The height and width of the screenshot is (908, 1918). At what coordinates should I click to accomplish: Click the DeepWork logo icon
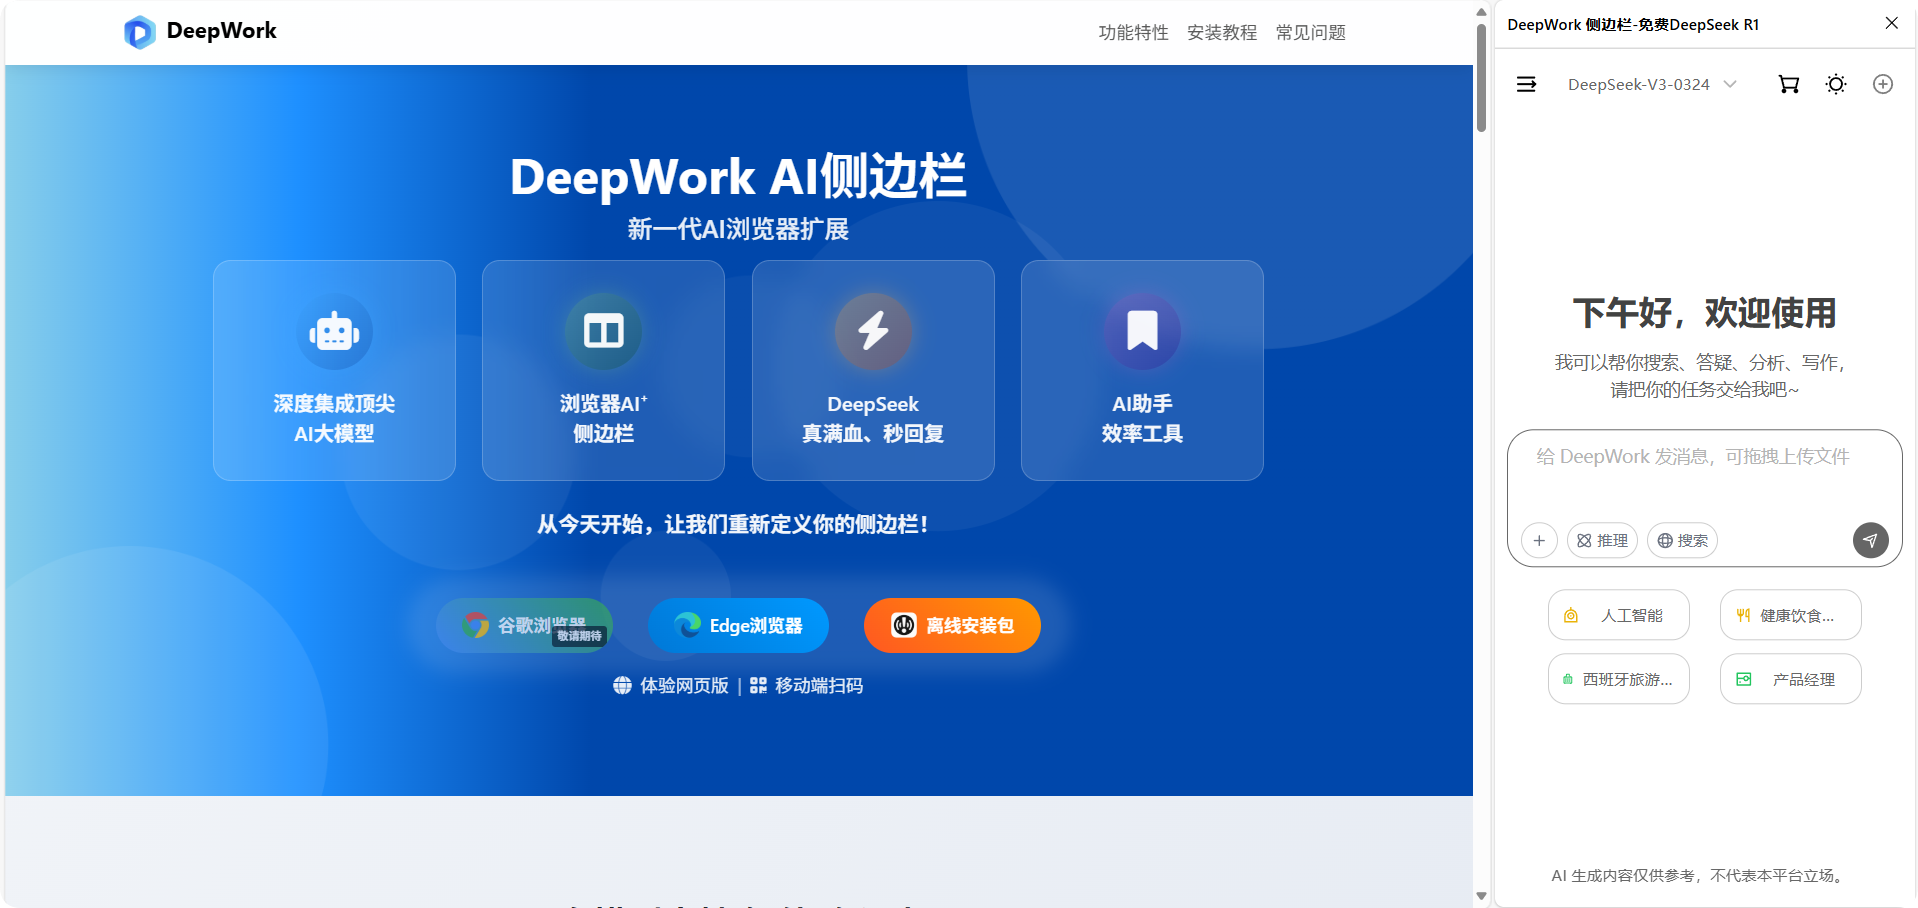(140, 32)
